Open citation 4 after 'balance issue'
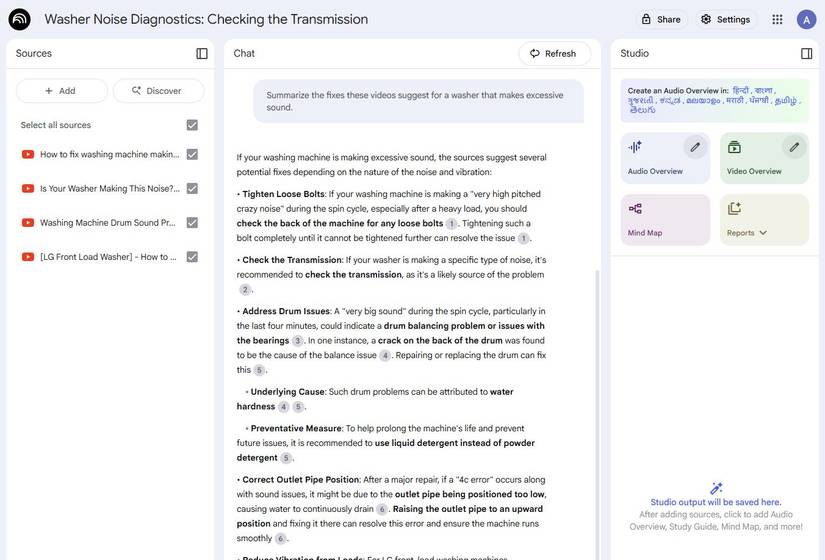The height and width of the screenshot is (560, 825). point(385,355)
